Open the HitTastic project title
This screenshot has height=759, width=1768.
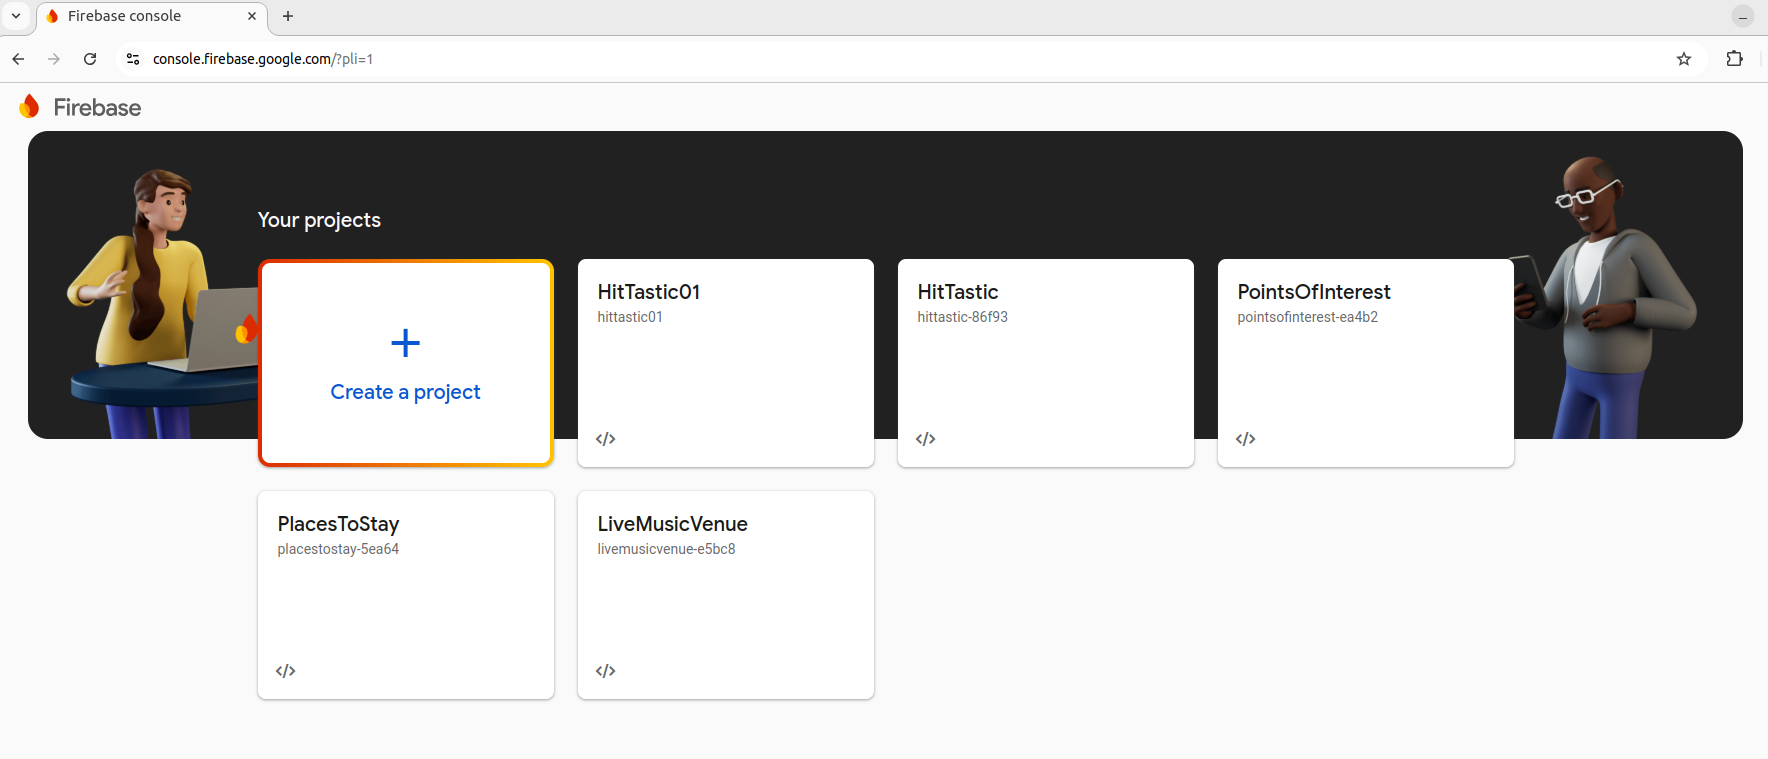[x=958, y=292]
